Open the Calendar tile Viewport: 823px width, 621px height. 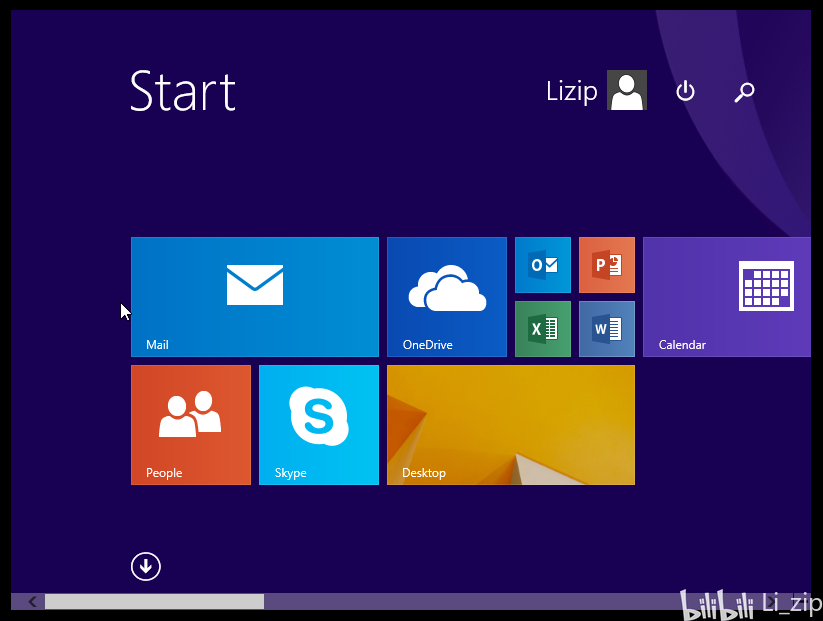[x=727, y=297]
